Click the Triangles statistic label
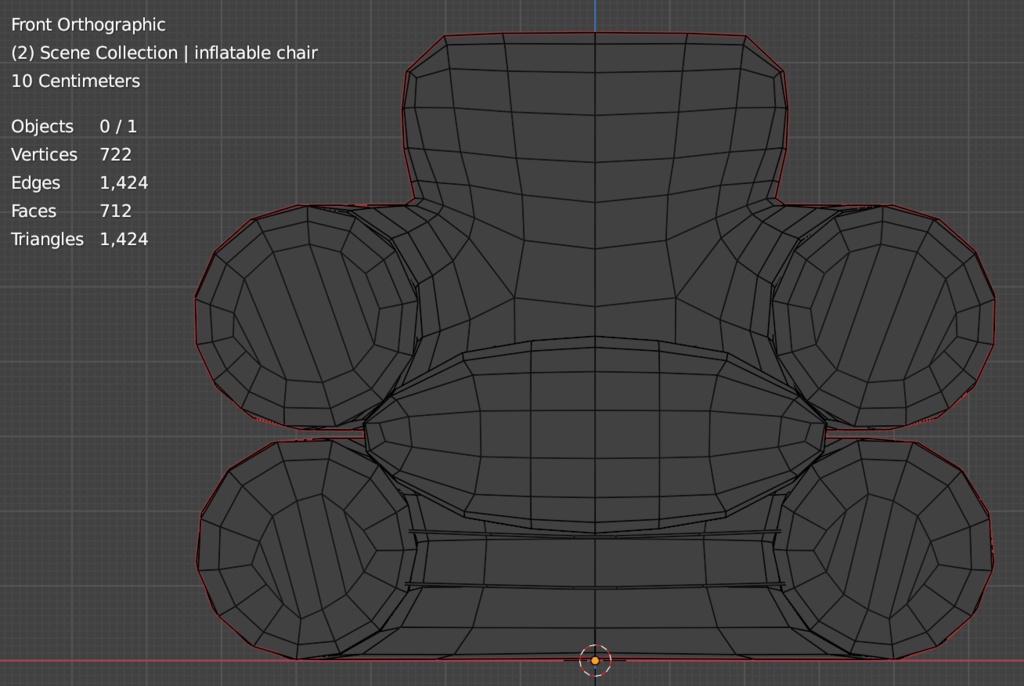This screenshot has height=686, width=1024. click(47, 239)
